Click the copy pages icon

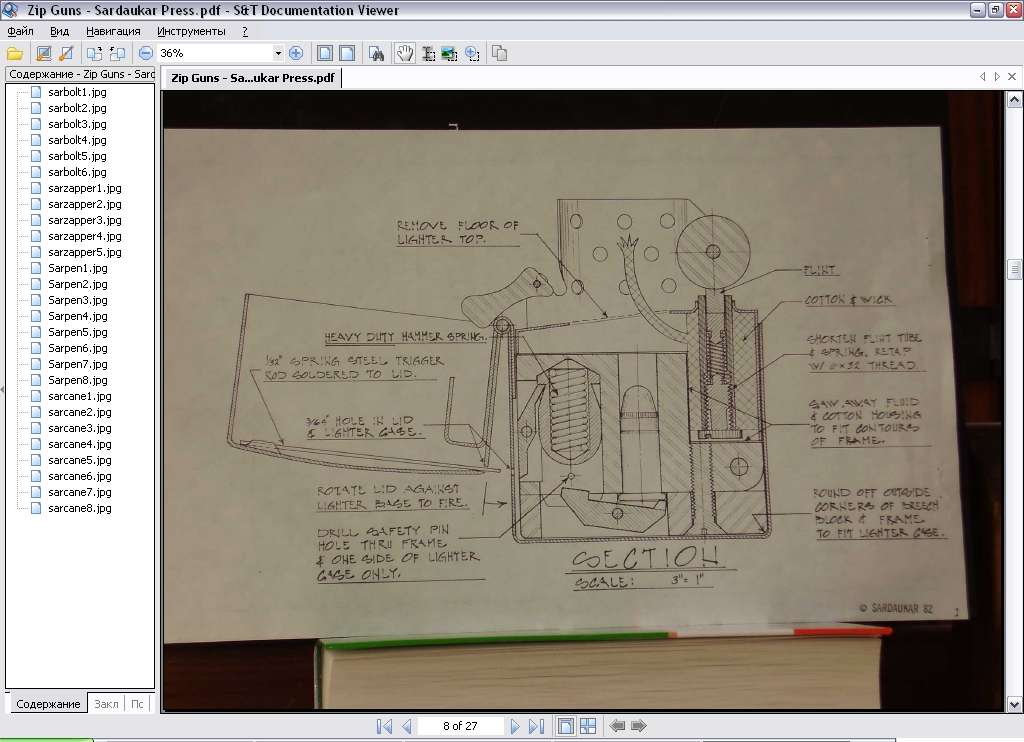(500, 54)
